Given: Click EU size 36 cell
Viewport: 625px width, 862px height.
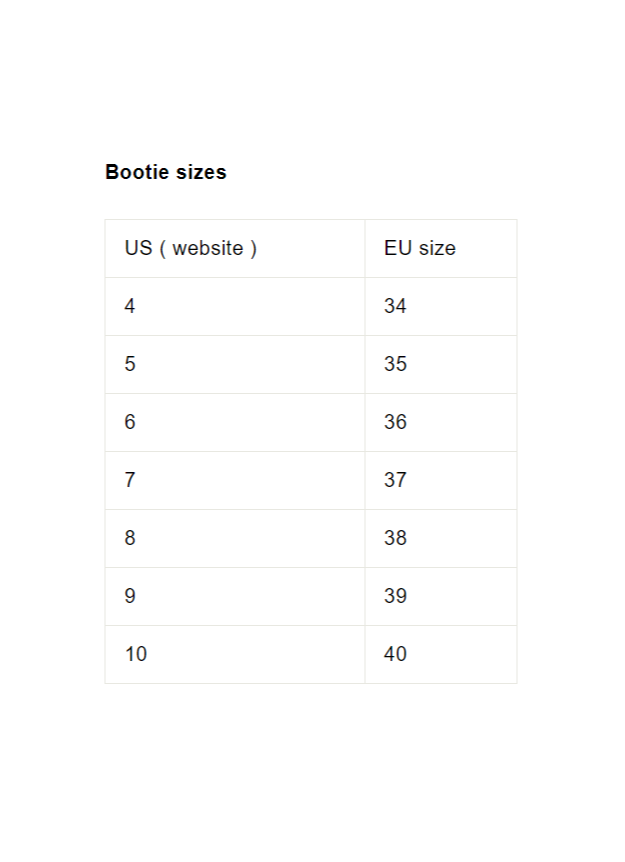Looking at the screenshot, I should point(441,423).
